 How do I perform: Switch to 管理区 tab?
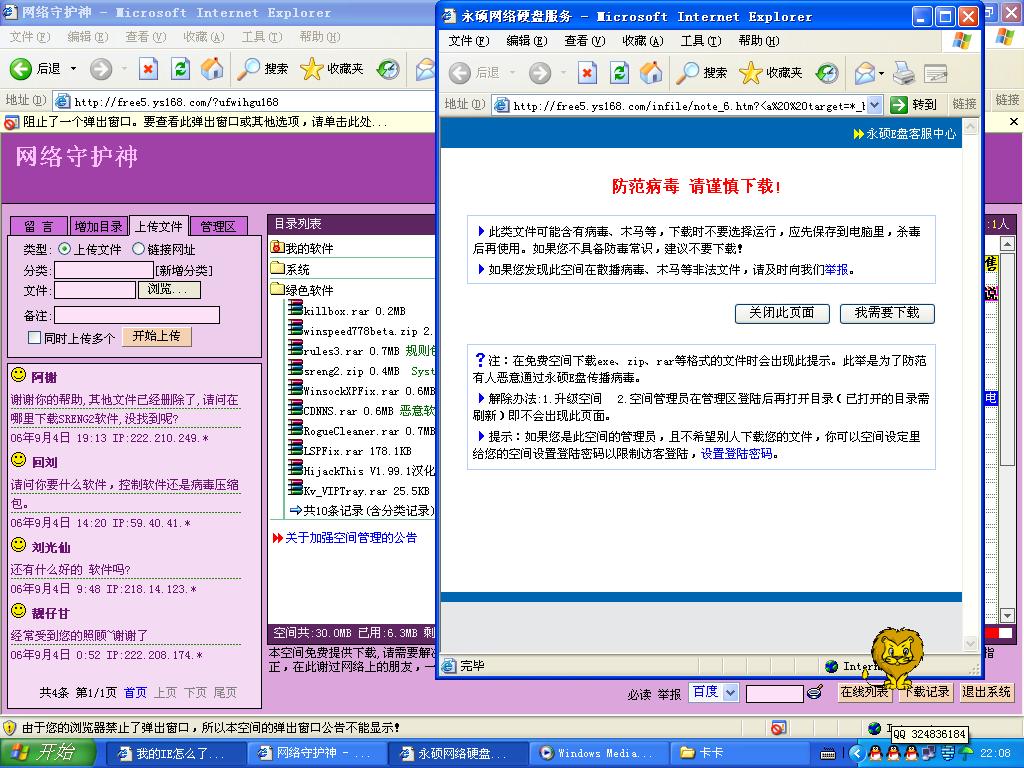218,227
